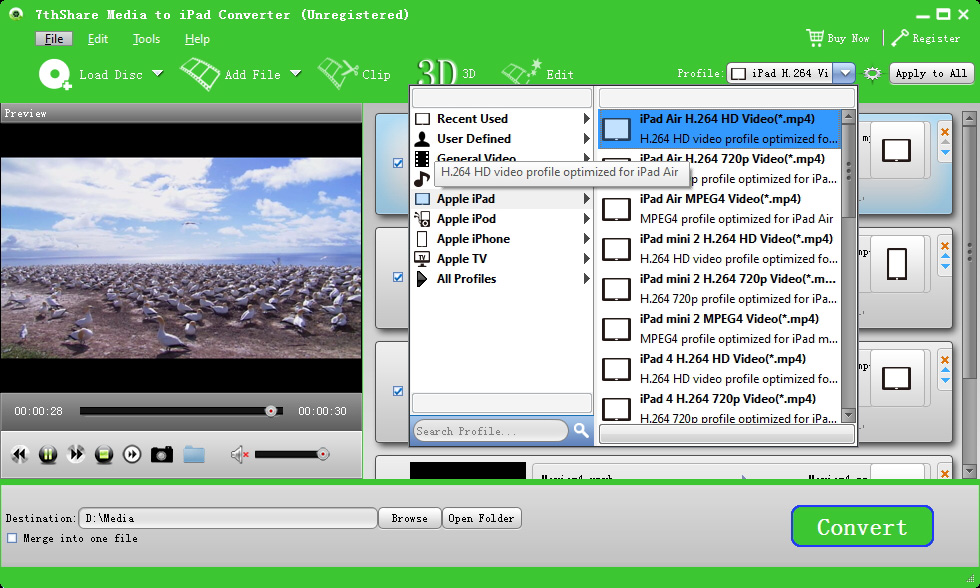This screenshot has width=980, height=588.
Task: Click the profile list scrollbar up arrow
Action: coord(848,116)
